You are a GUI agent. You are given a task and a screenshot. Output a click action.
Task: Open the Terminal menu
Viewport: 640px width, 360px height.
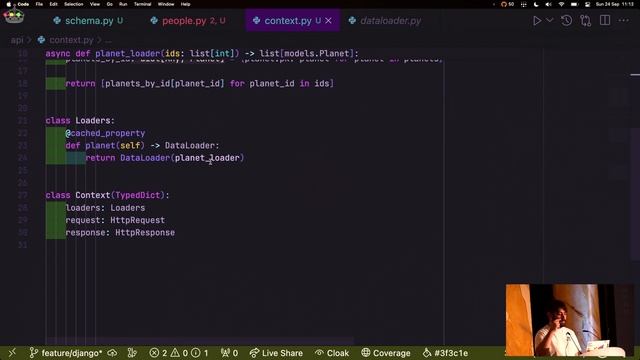click(142, 4)
